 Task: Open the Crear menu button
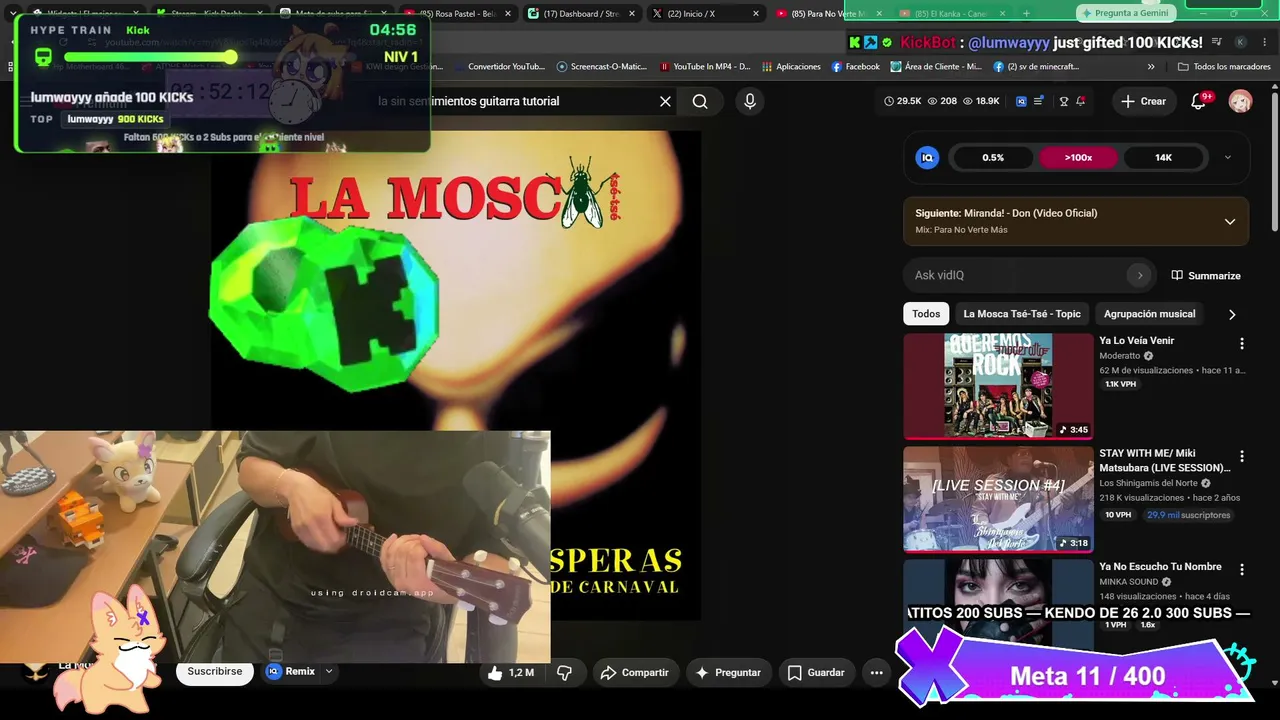[x=1143, y=101]
